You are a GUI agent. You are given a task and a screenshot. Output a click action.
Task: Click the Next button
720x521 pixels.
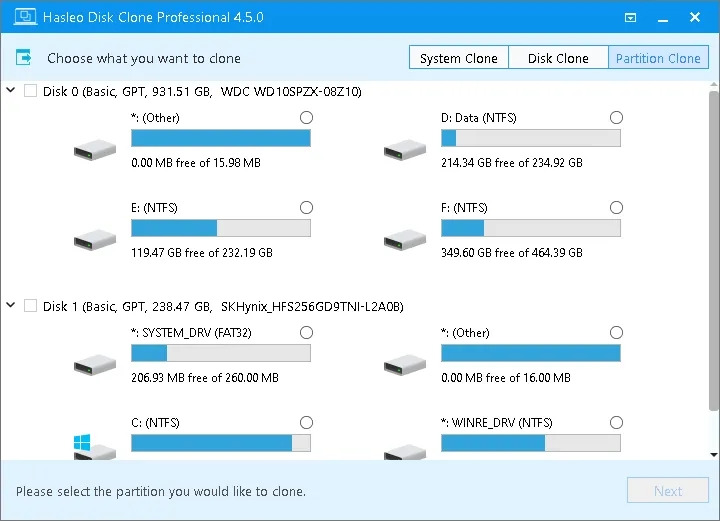pos(668,490)
